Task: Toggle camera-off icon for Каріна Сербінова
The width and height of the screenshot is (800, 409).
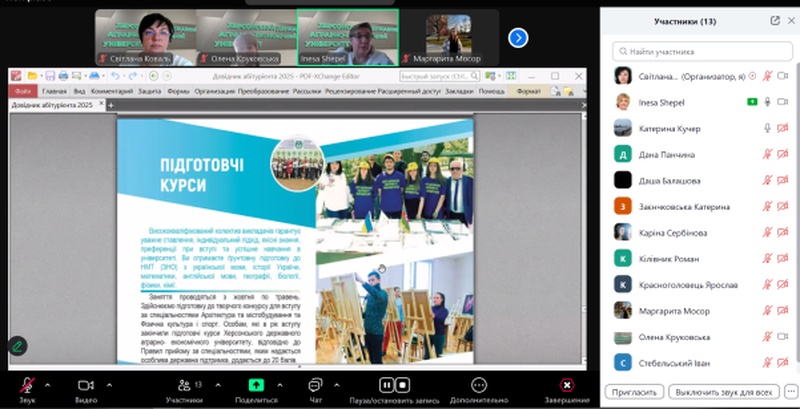Action: [x=783, y=233]
